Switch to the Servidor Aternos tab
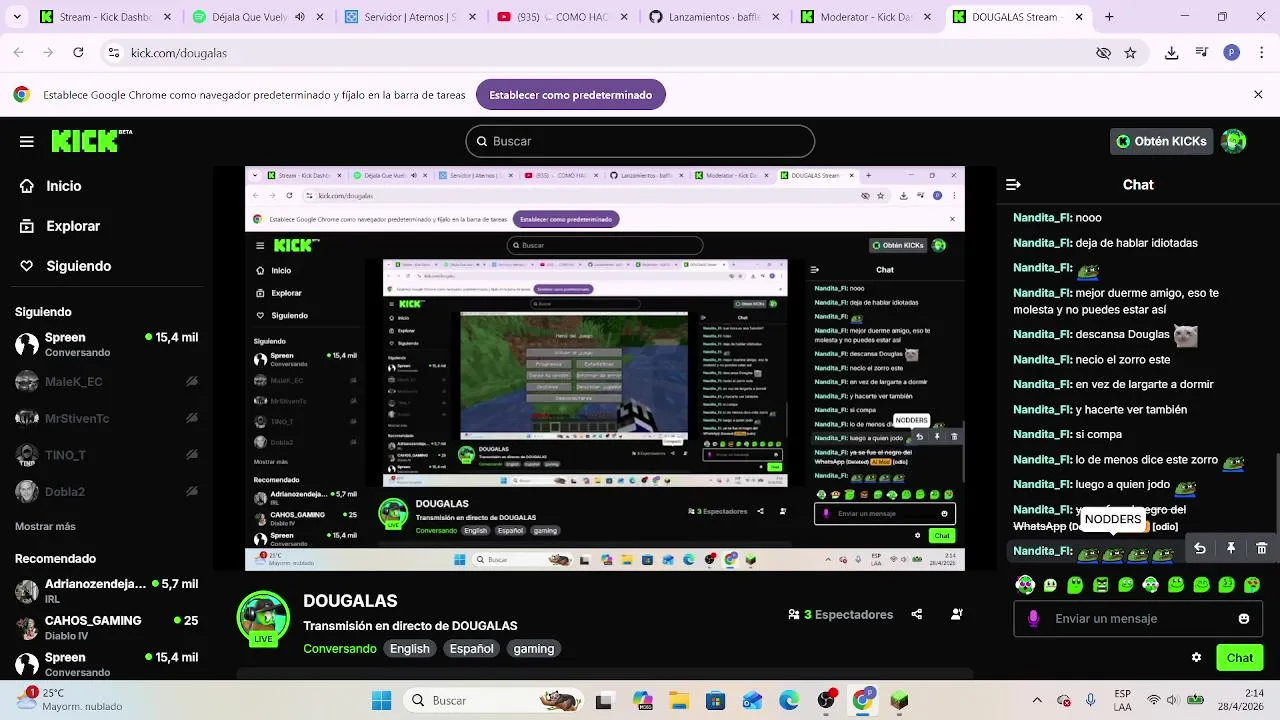This screenshot has width=1280, height=720. [409, 17]
